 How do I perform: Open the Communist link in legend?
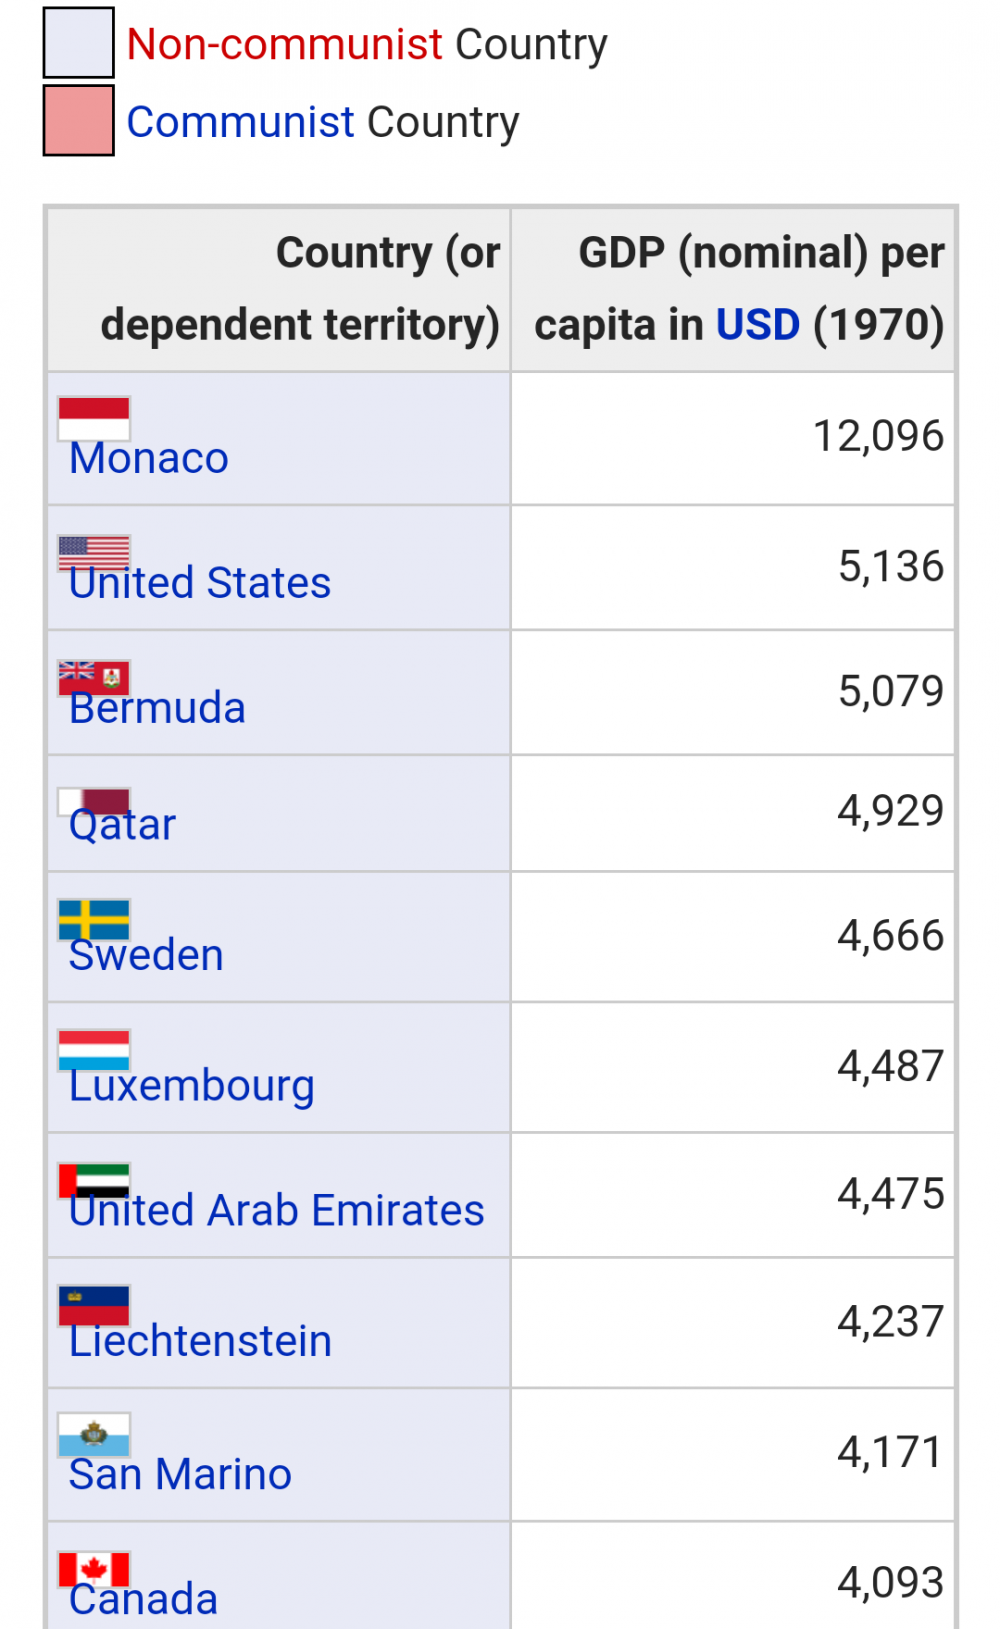click(240, 123)
